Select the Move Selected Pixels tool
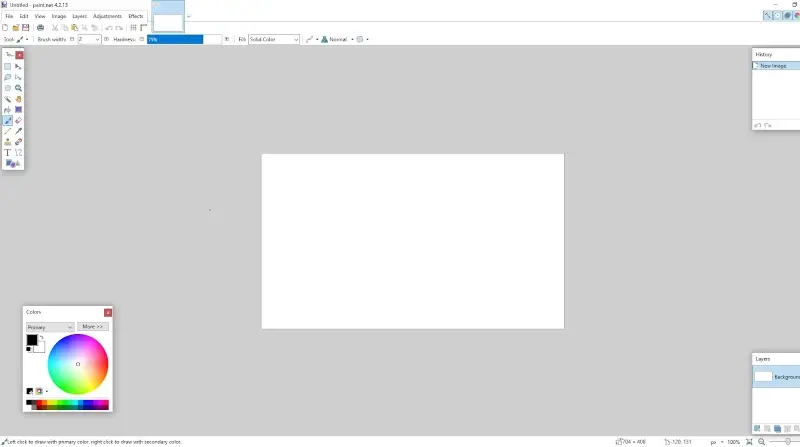Image resolution: width=800 pixels, height=447 pixels. (x=18, y=66)
